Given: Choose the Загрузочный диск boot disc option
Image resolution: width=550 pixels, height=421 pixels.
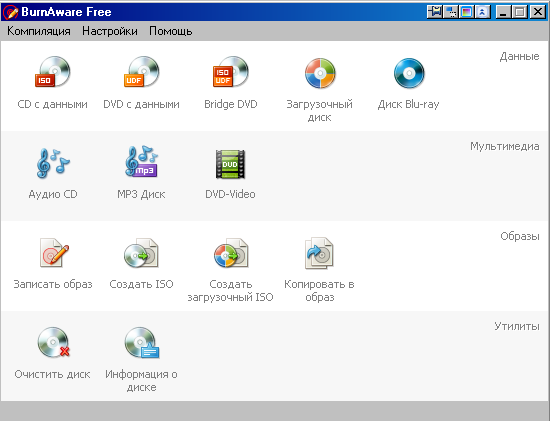Looking at the screenshot, I should click(x=320, y=89).
